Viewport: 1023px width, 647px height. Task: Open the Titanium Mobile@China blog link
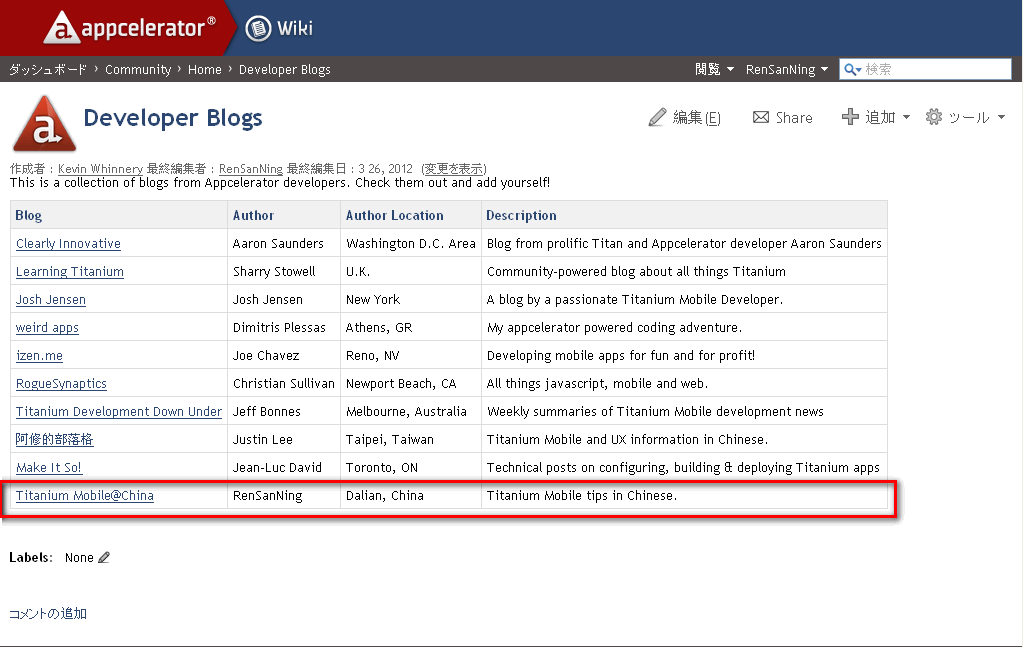[x=85, y=496]
